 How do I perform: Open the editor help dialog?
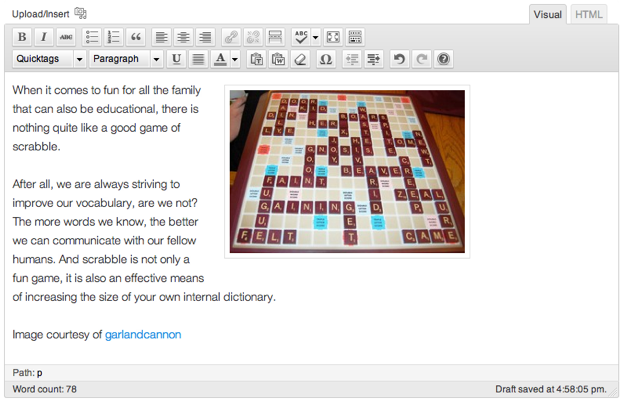click(x=444, y=59)
